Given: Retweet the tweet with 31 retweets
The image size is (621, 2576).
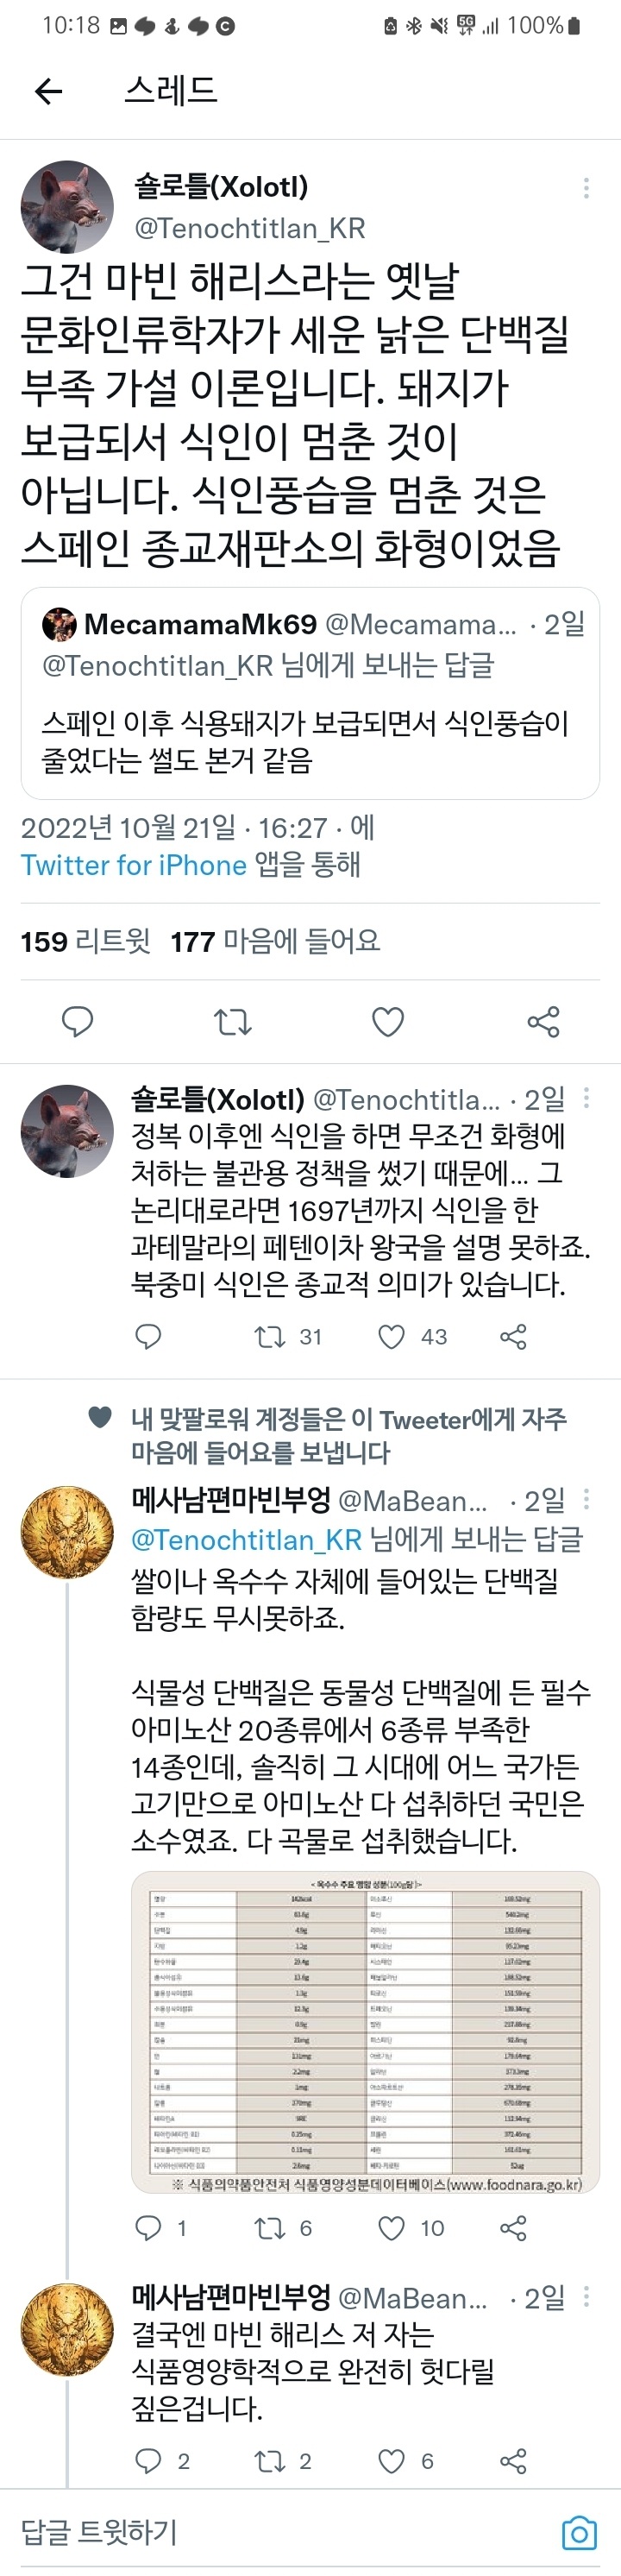Looking at the screenshot, I should tap(270, 1337).
